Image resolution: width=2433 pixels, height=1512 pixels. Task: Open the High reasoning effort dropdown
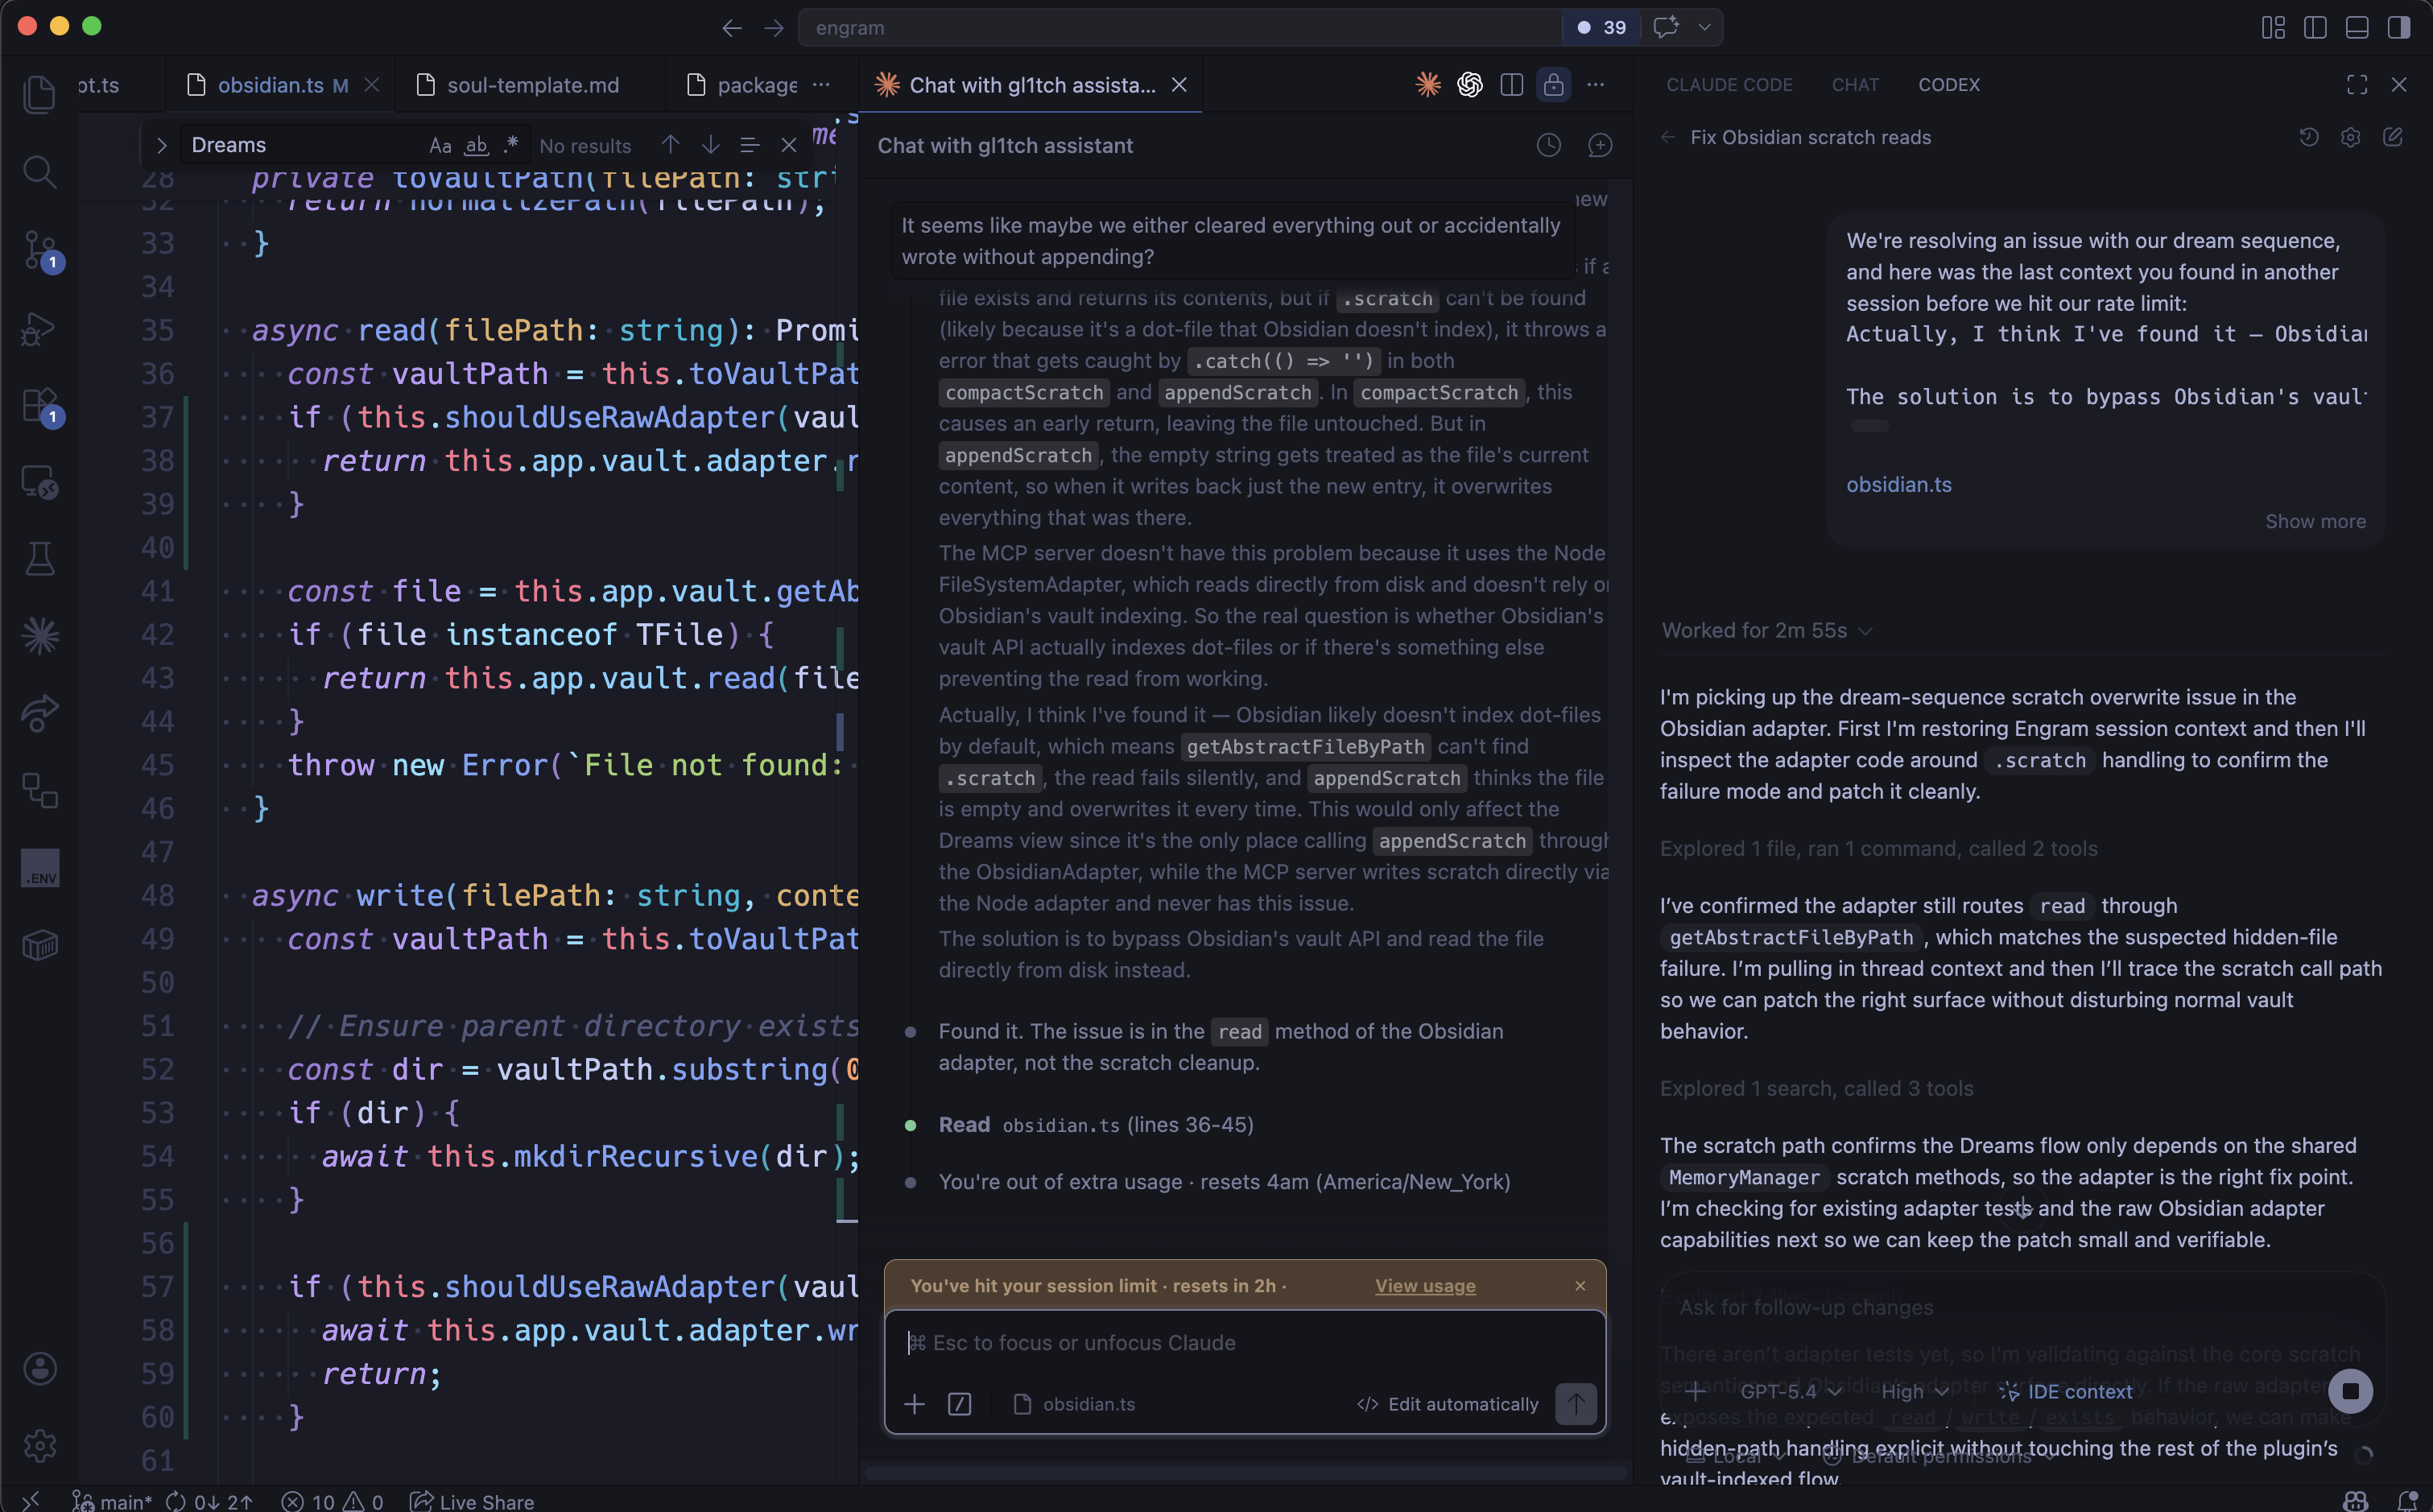1915,1391
